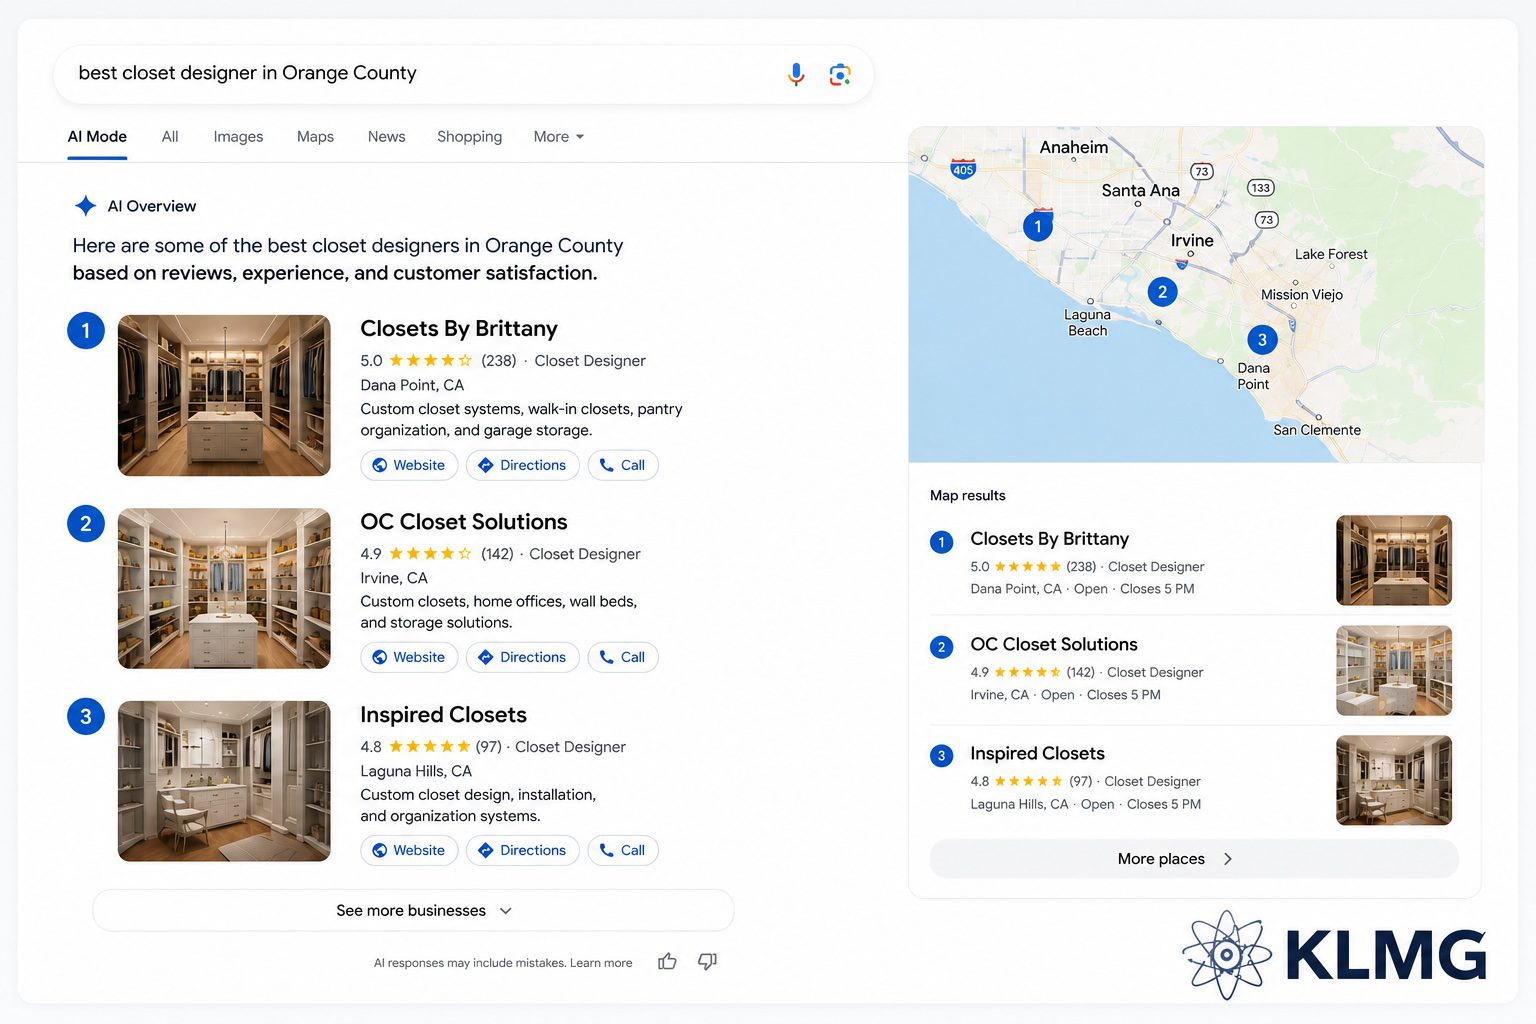Click the 405 highway shield on map
The width and height of the screenshot is (1536, 1024).
963,168
